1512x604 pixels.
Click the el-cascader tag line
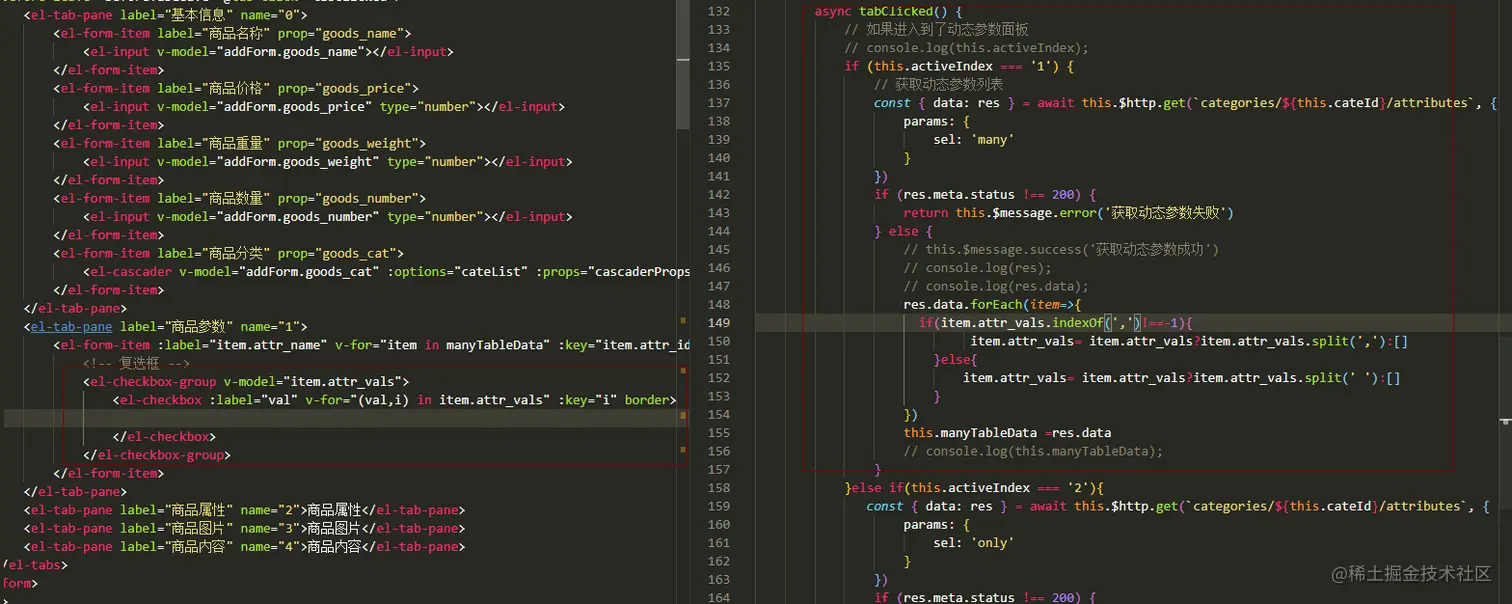(387, 272)
